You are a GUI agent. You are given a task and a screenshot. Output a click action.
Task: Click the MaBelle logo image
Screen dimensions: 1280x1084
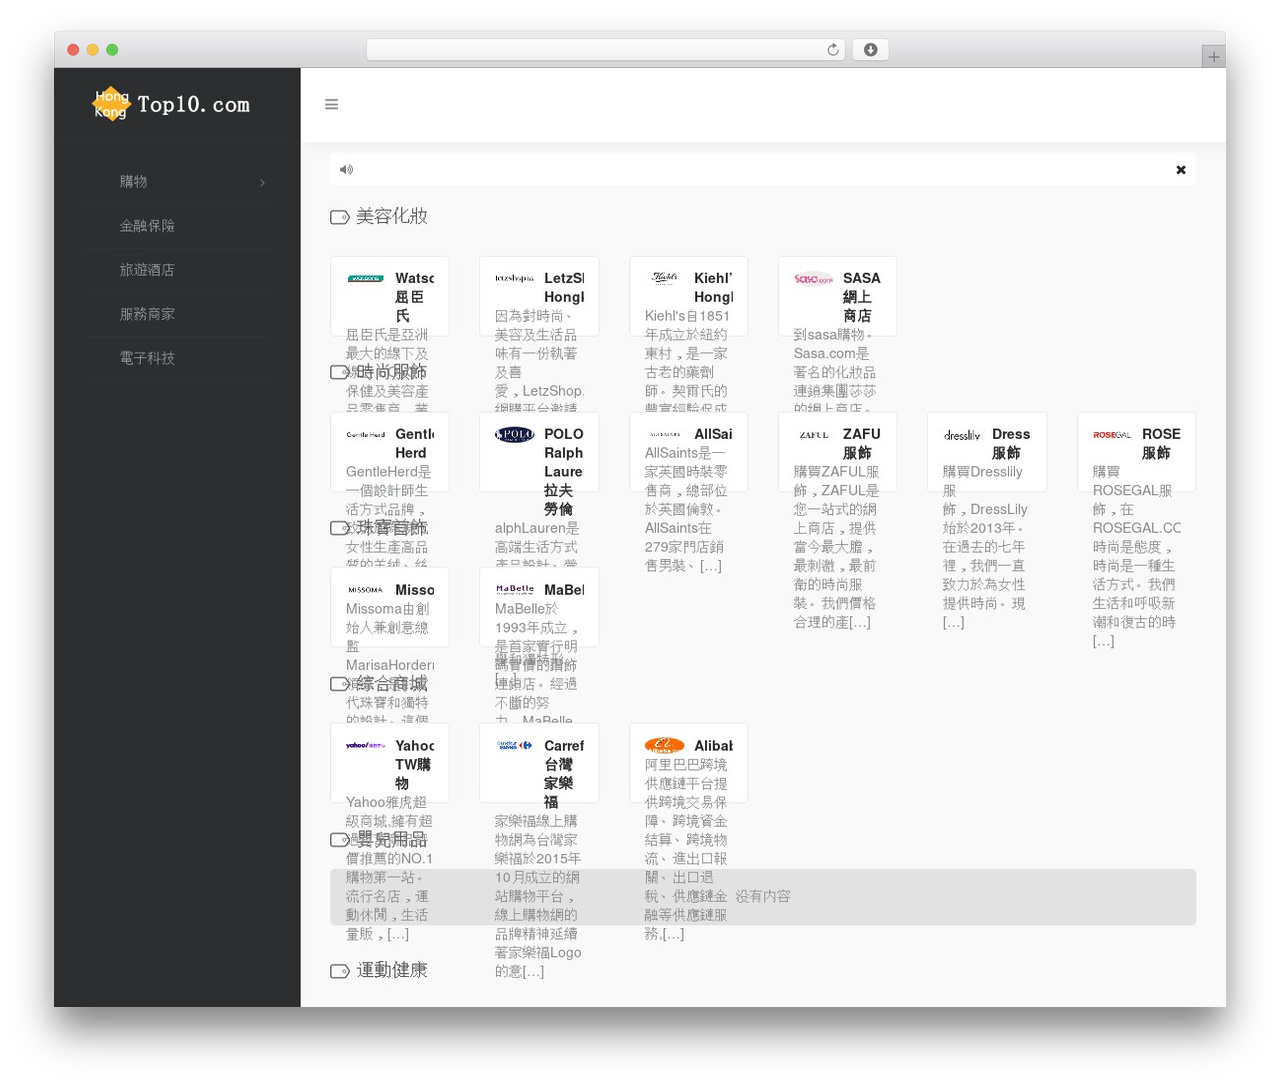[x=515, y=590]
